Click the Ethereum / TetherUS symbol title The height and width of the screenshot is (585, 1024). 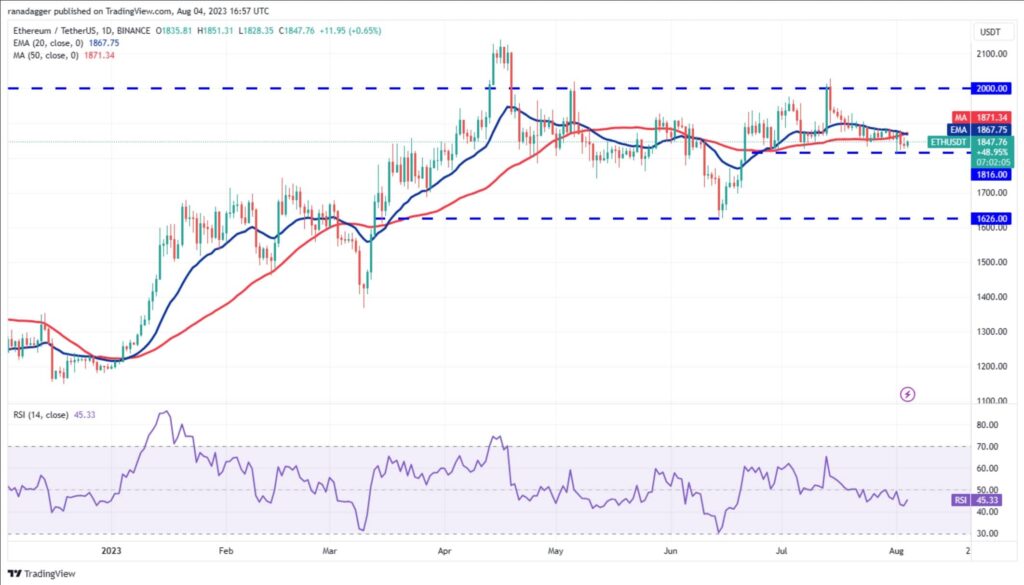point(82,31)
